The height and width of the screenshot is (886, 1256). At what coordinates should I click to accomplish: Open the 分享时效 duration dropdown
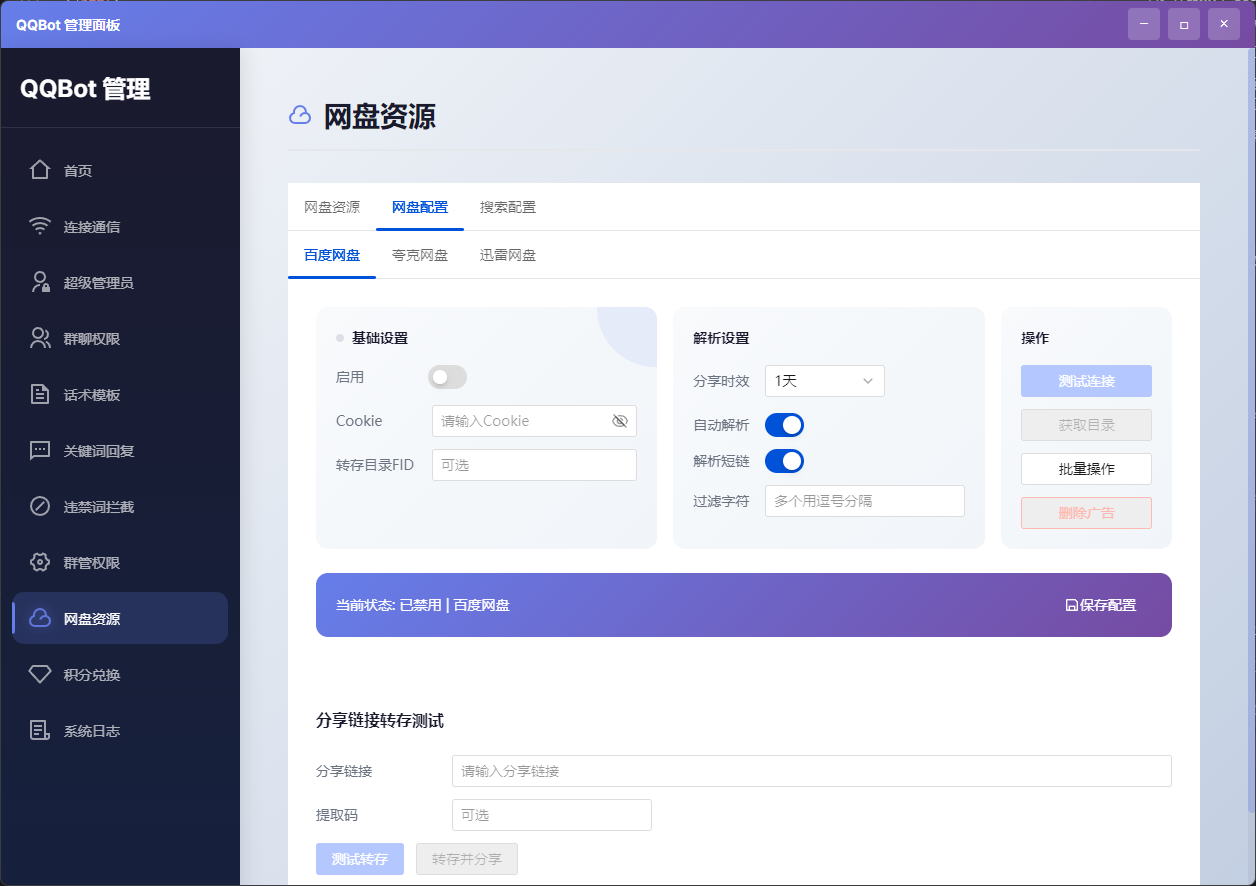tap(824, 381)
